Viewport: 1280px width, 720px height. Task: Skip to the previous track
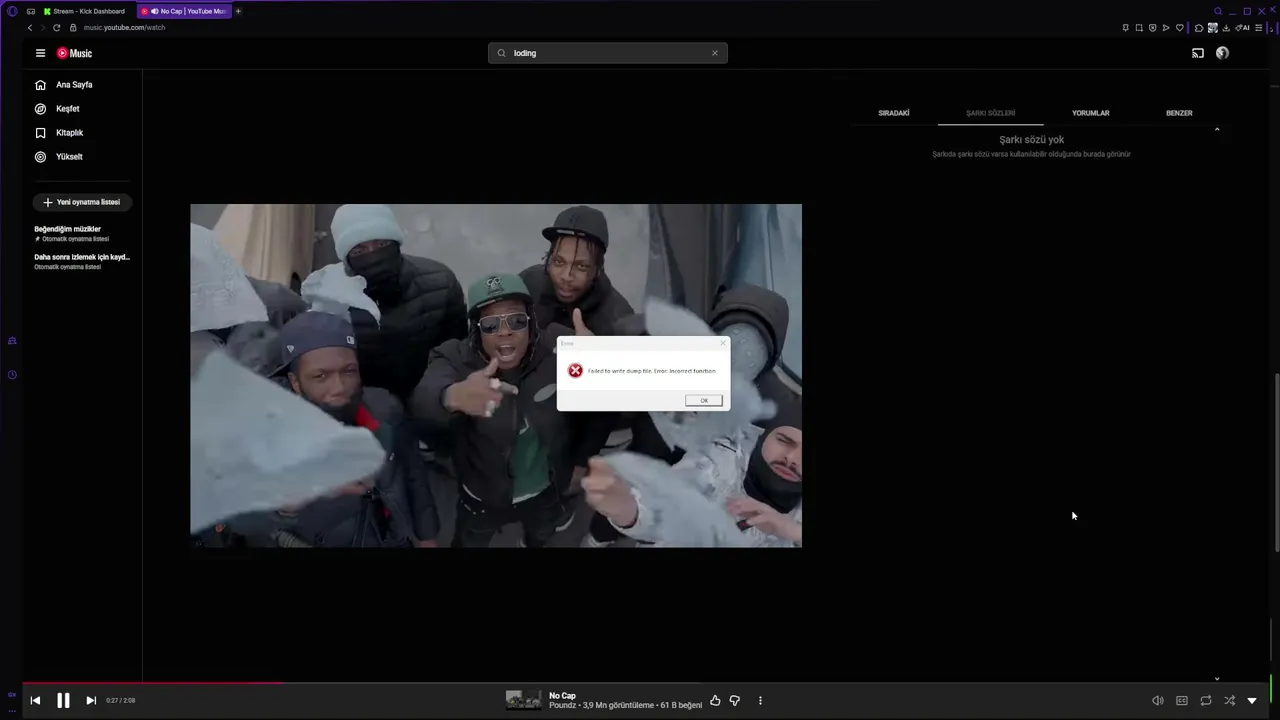[x=35, y=701]
